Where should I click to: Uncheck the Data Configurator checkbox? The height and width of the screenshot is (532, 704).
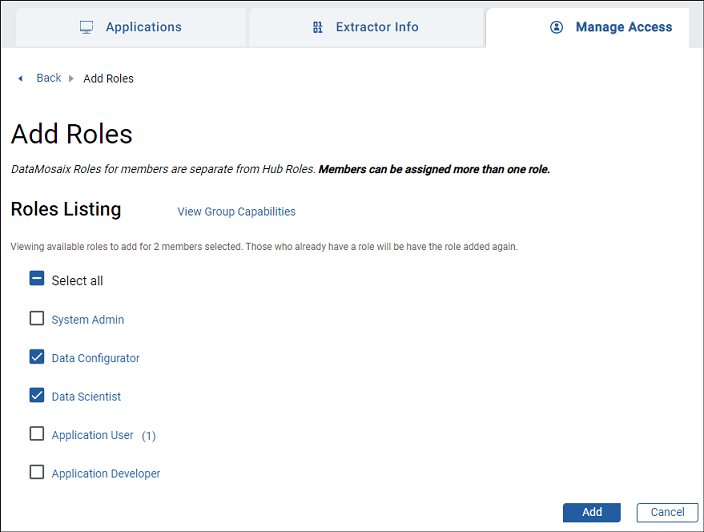pos(37,357)
